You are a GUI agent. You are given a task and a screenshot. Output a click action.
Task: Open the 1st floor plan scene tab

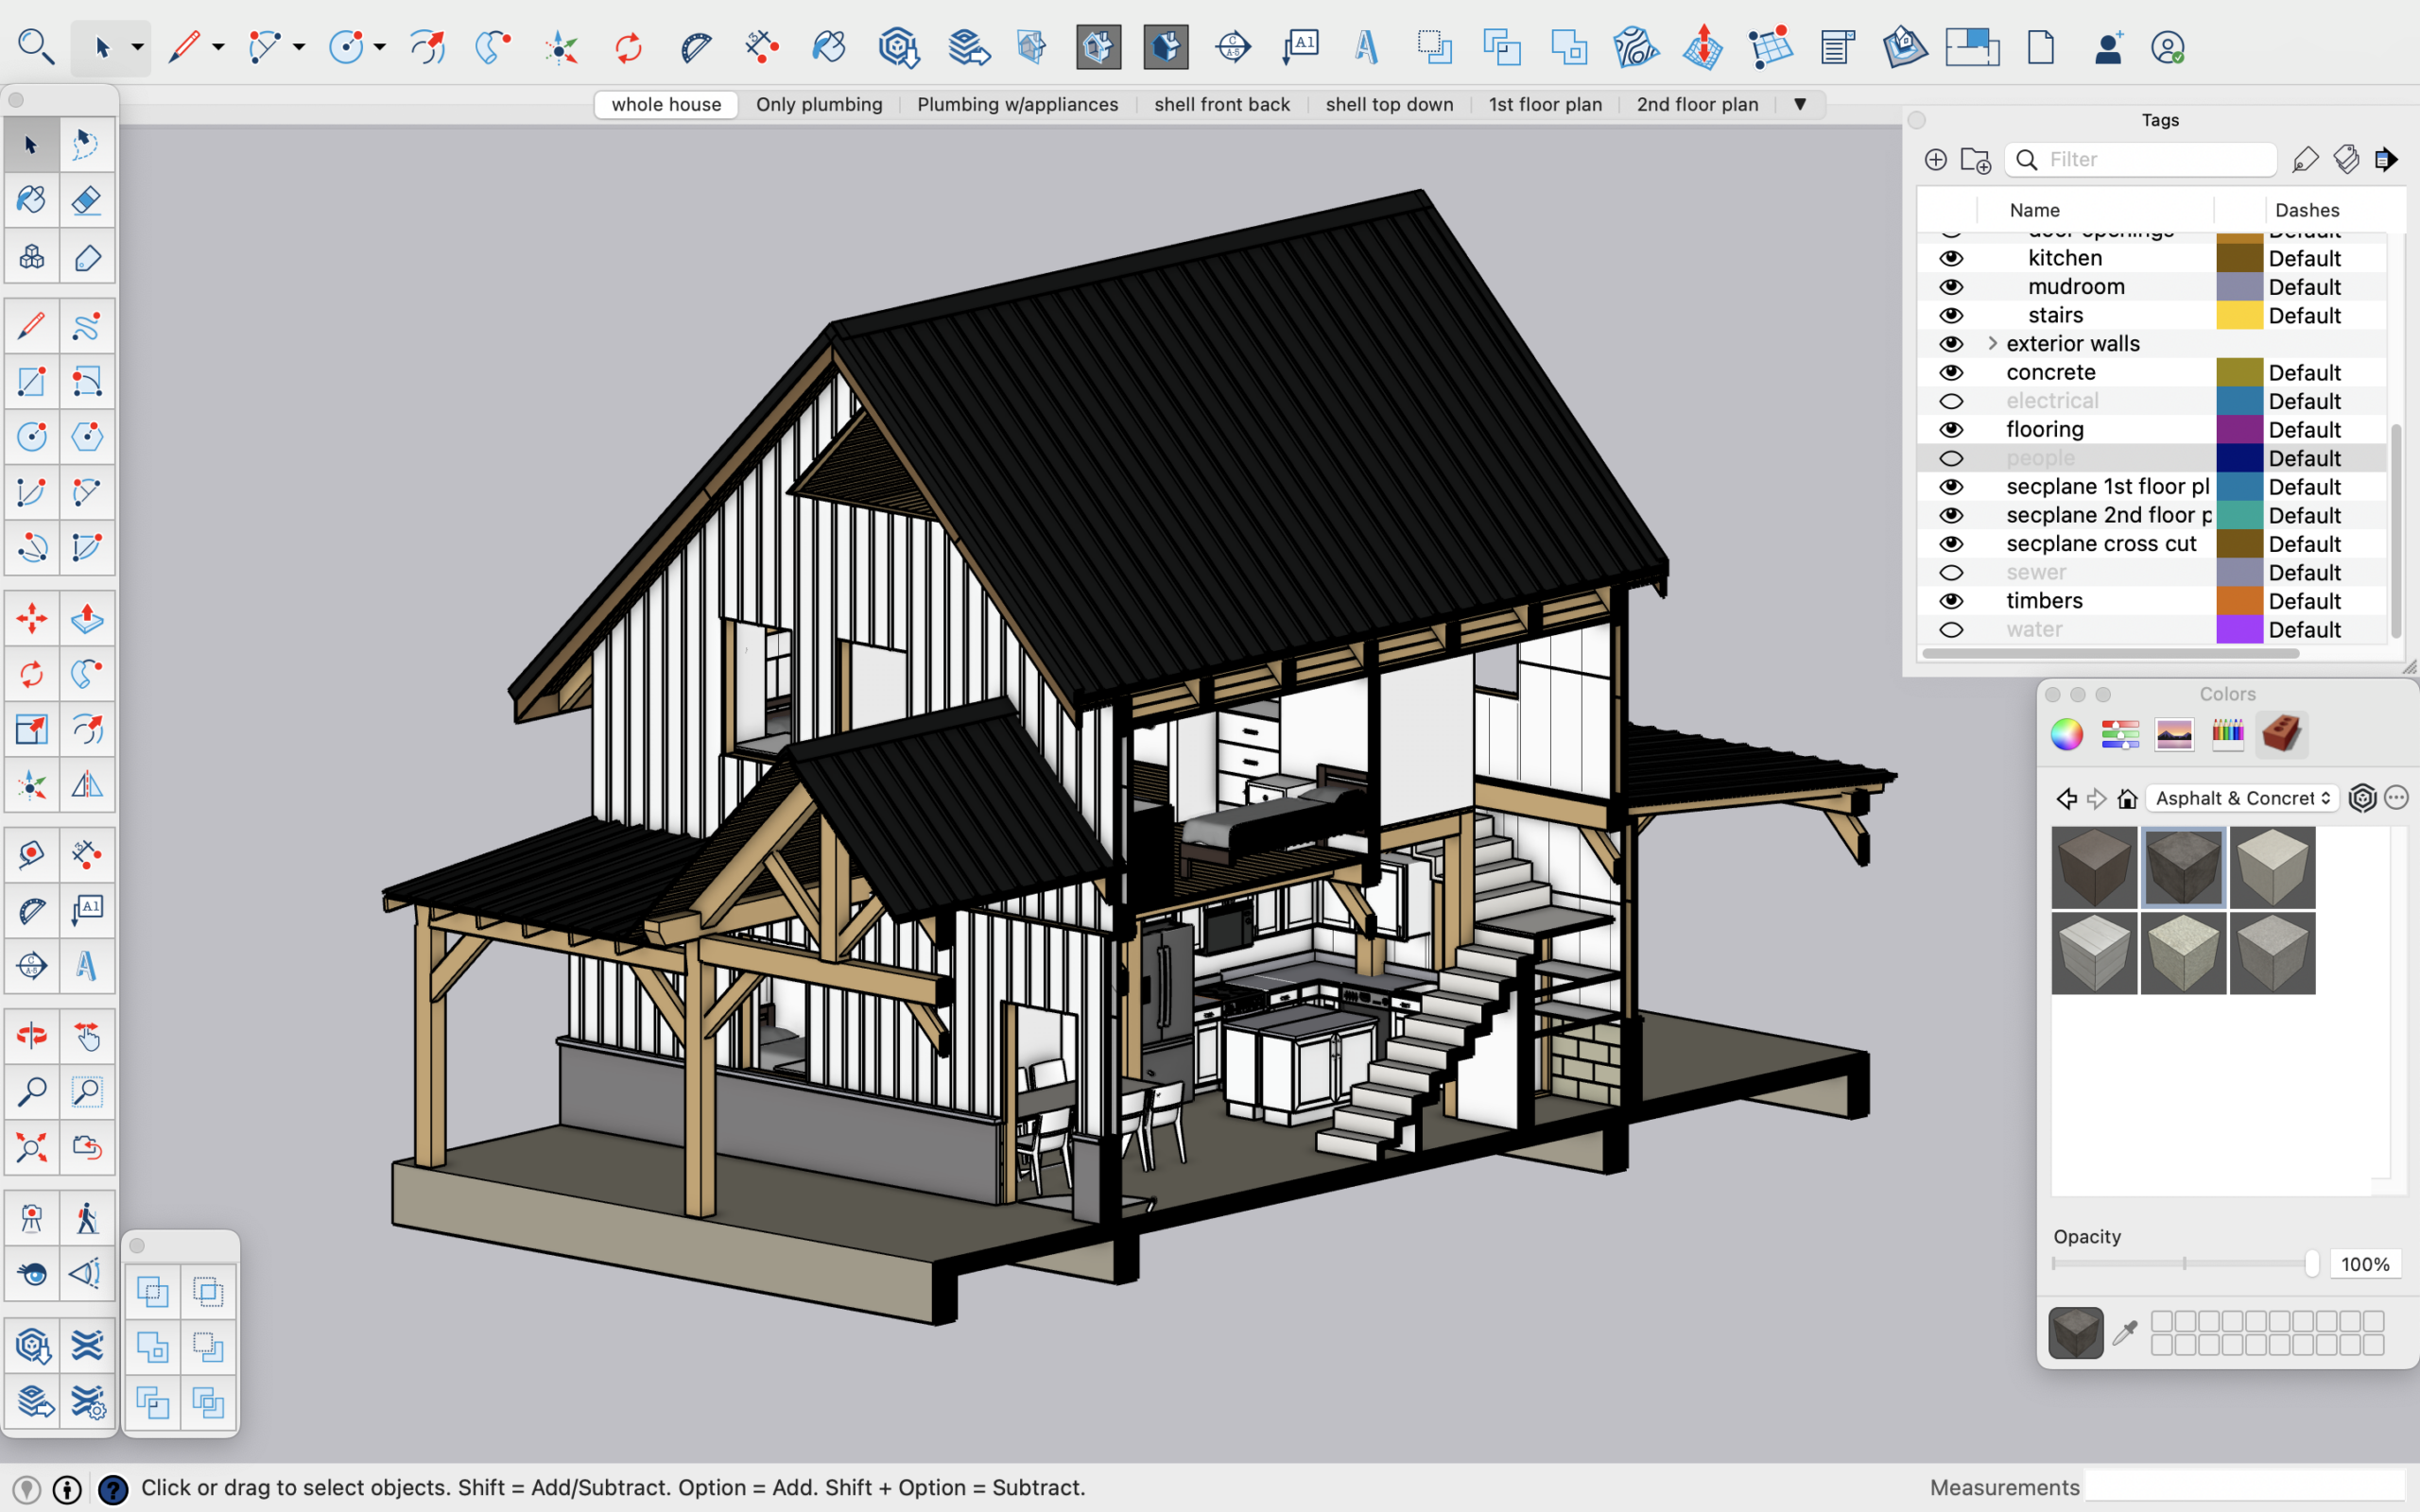(1544, 104)
